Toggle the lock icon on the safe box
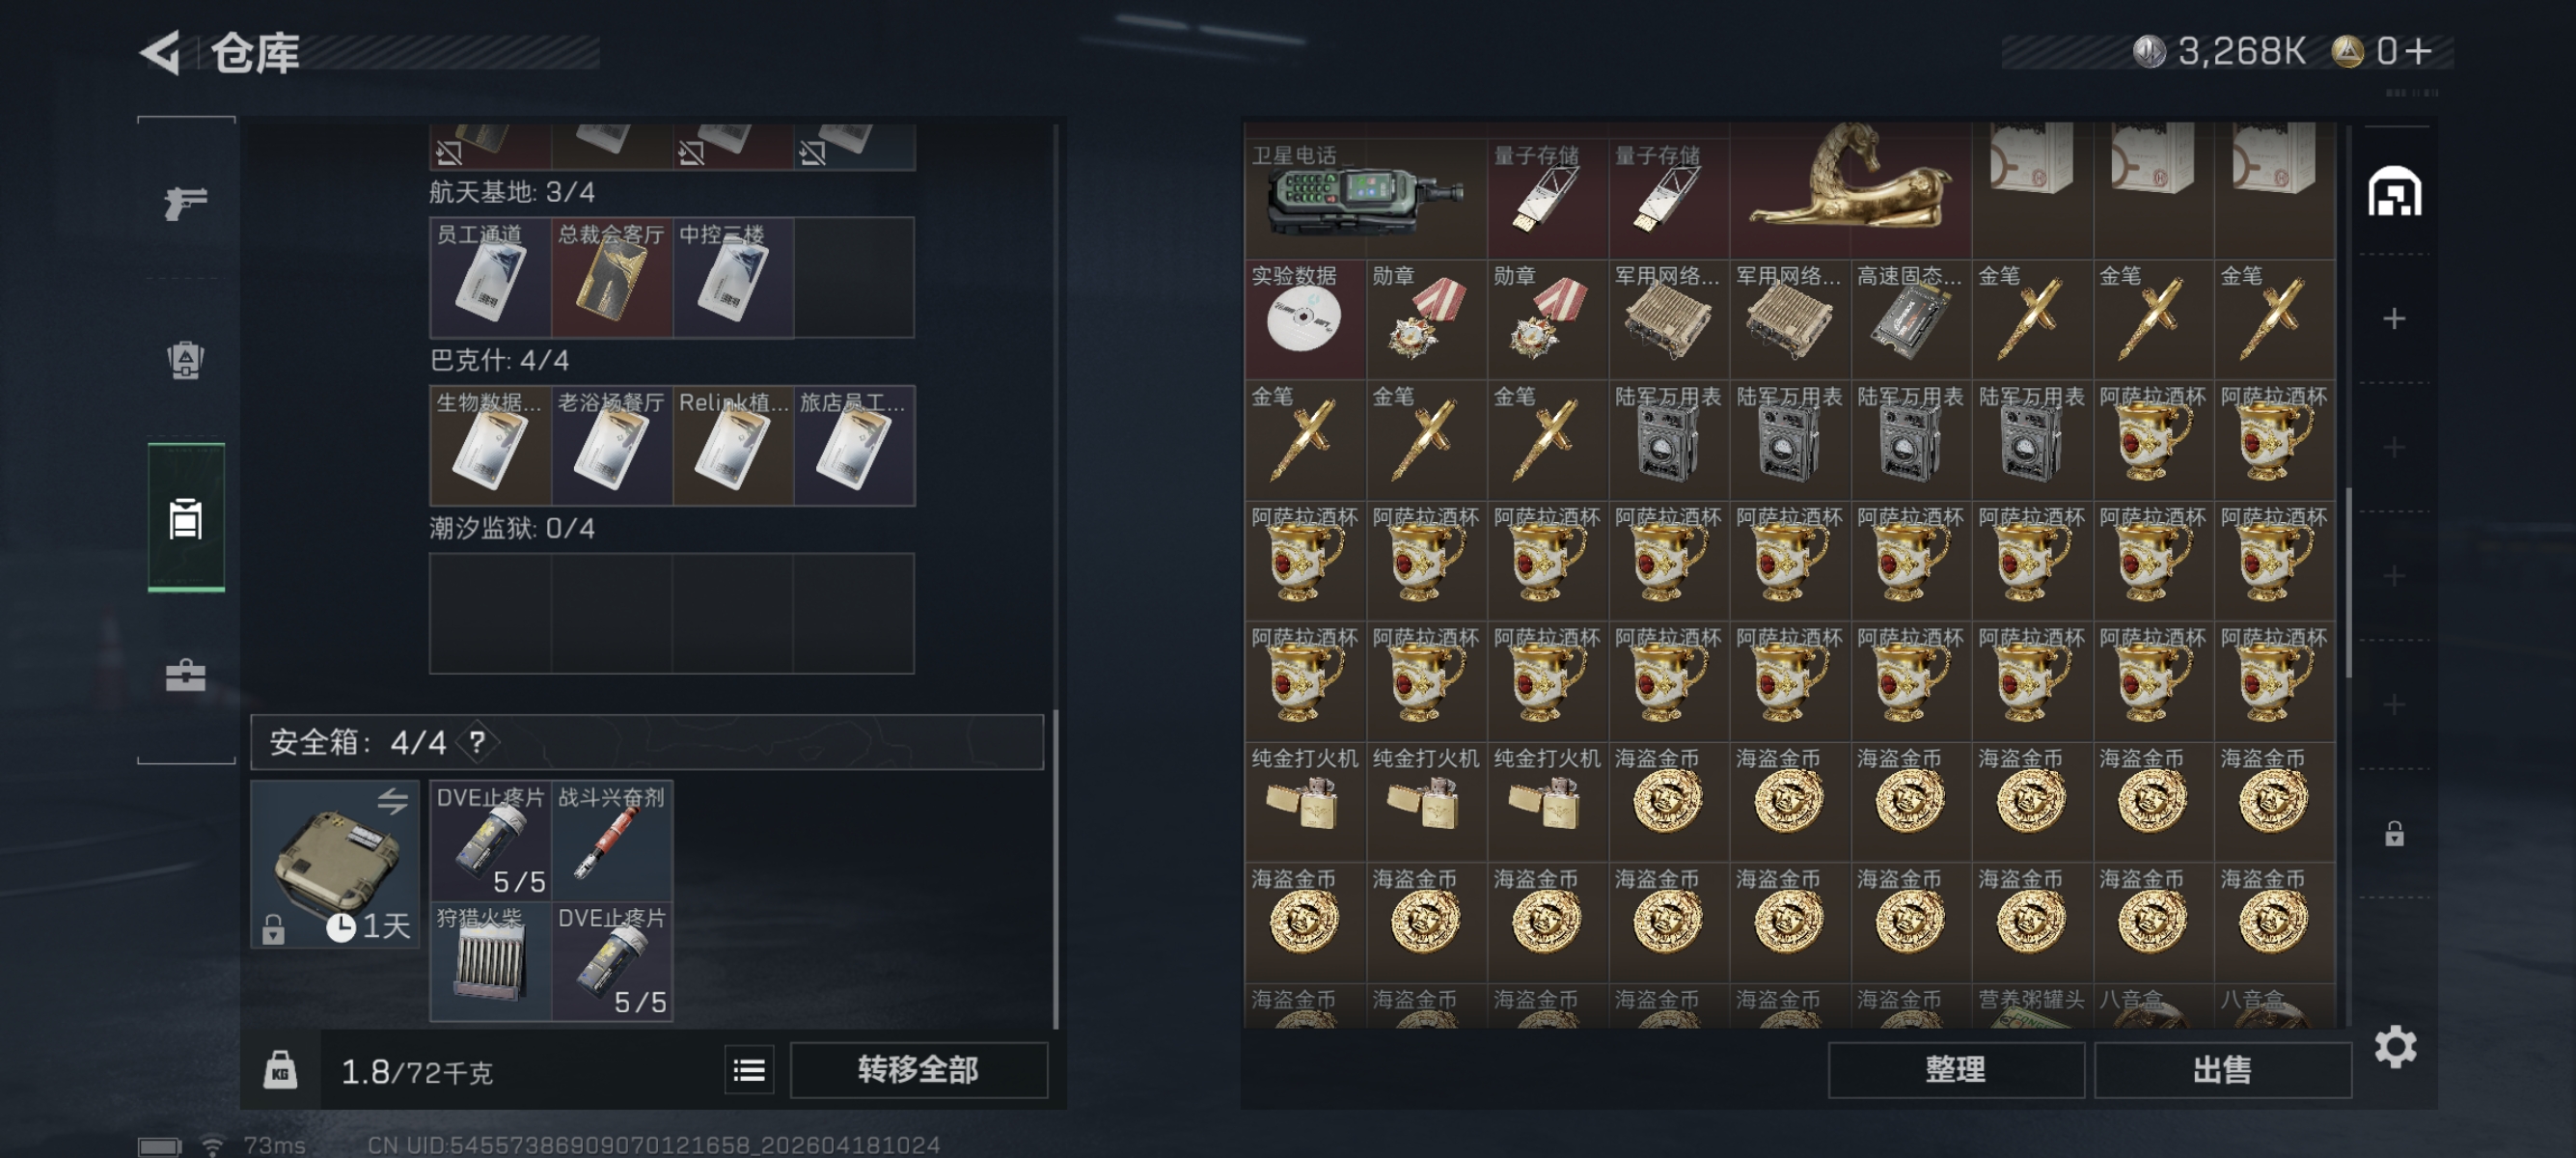The height and width of the screenshot is (1158, 2576). point(273,930)
